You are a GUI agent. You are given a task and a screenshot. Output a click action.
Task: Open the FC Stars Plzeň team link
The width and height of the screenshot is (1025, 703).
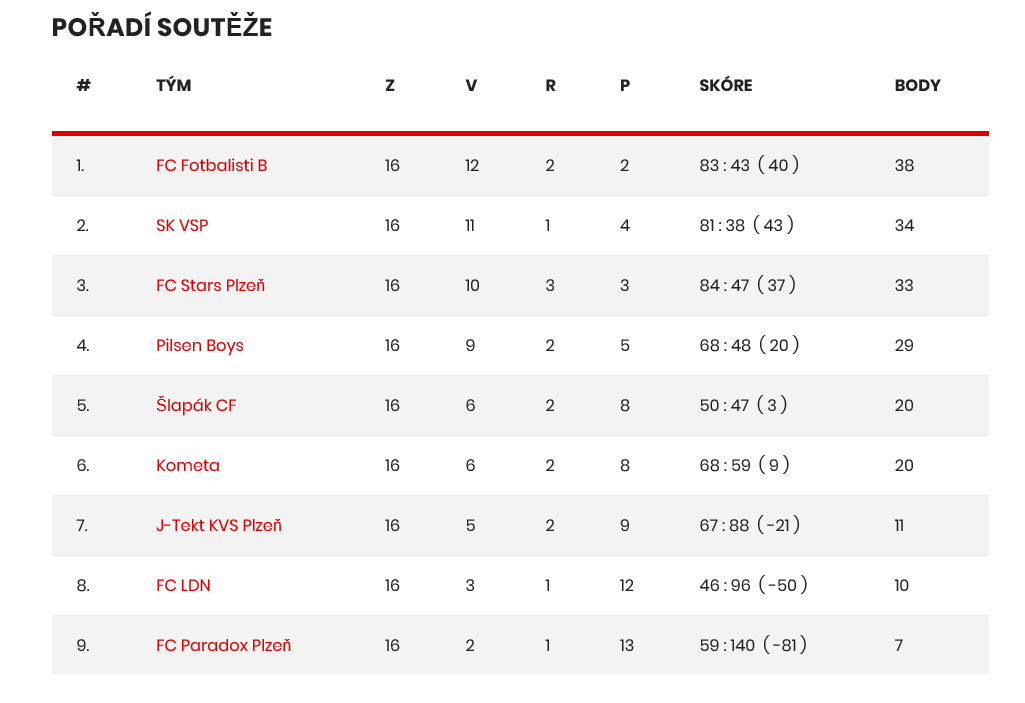[210, 286]
